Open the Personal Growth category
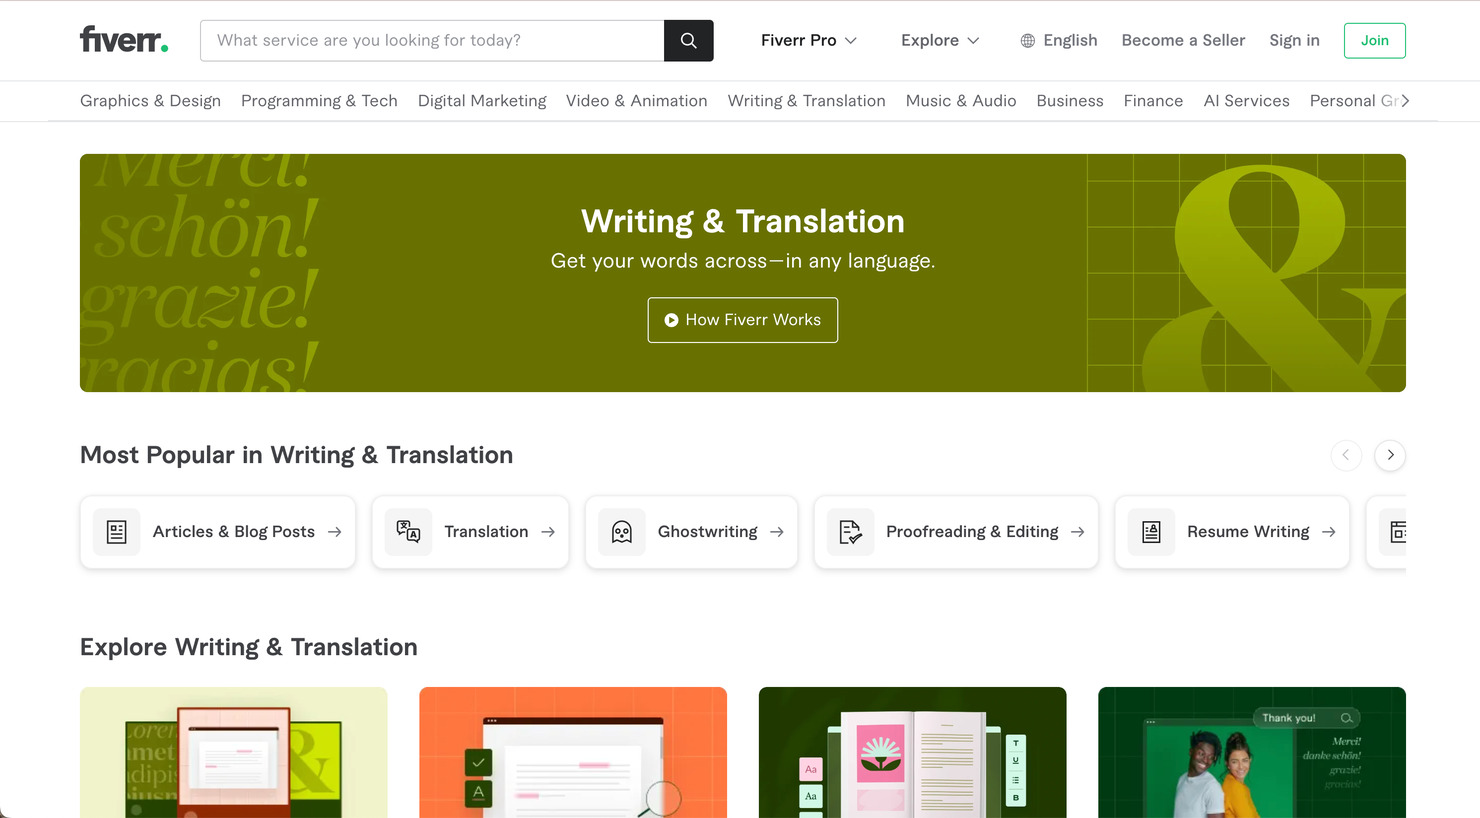 pos(1353,101)
